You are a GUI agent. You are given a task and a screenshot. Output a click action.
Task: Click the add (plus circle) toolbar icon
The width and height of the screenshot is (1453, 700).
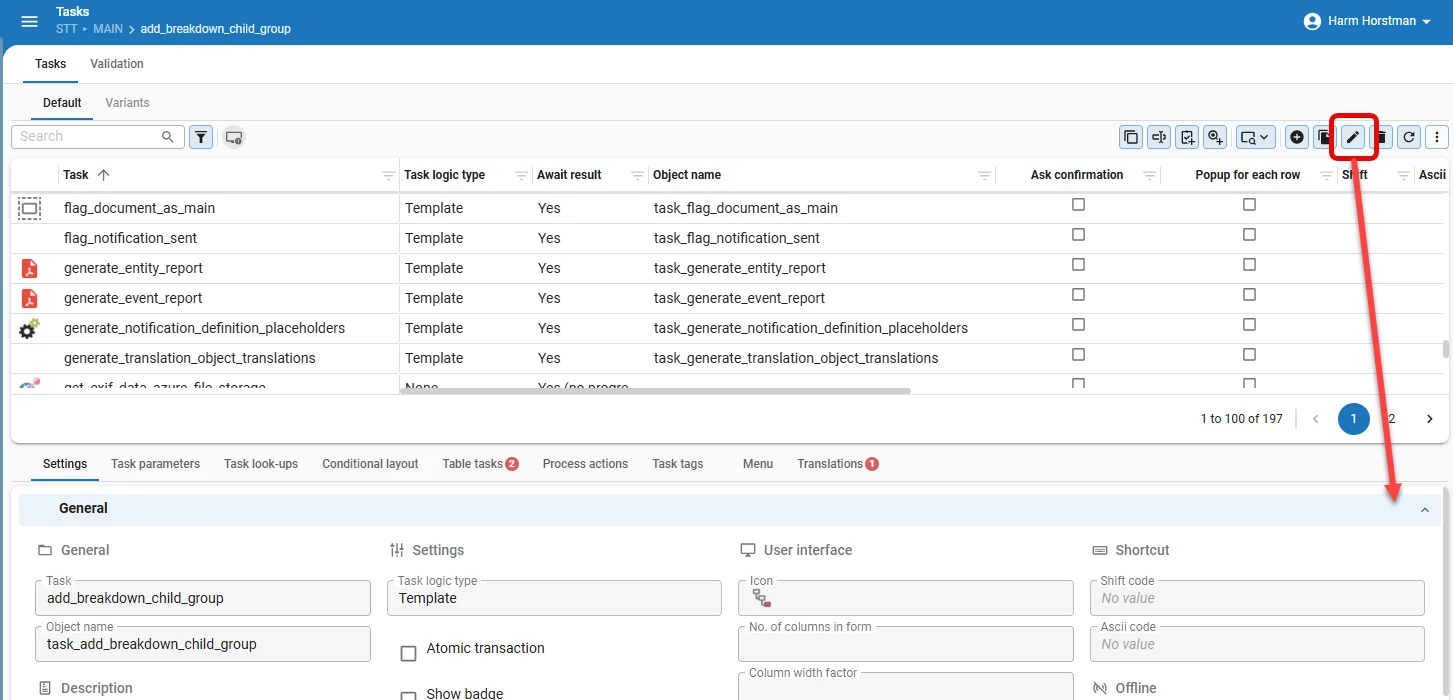[1297, 137]
